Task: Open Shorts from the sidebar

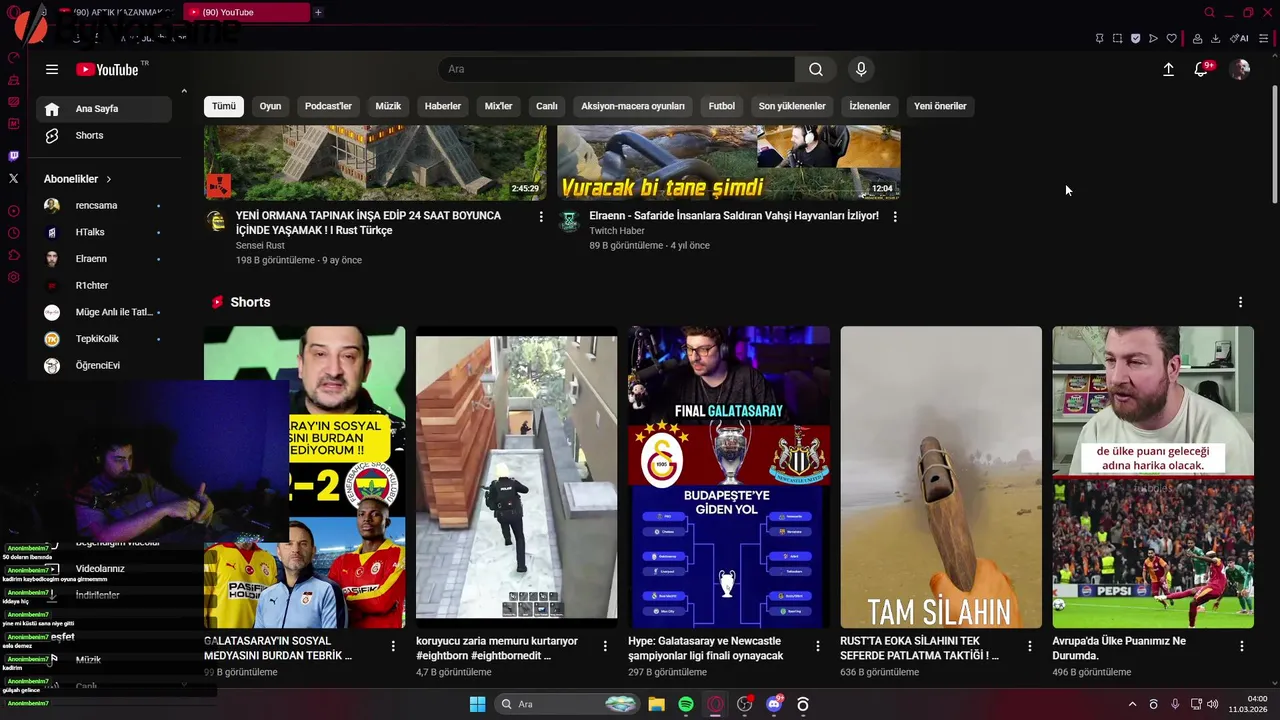Action: pyautogui.click(x=104, y=135)
